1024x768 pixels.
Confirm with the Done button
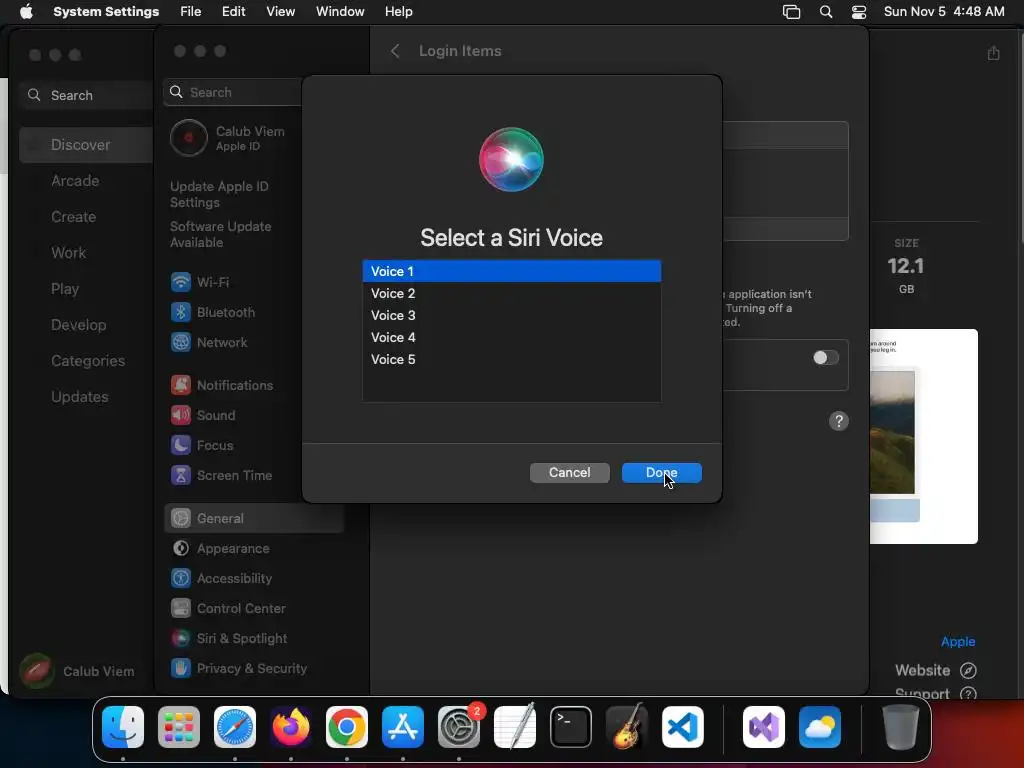pyautogui.click(x=662, y=473)
